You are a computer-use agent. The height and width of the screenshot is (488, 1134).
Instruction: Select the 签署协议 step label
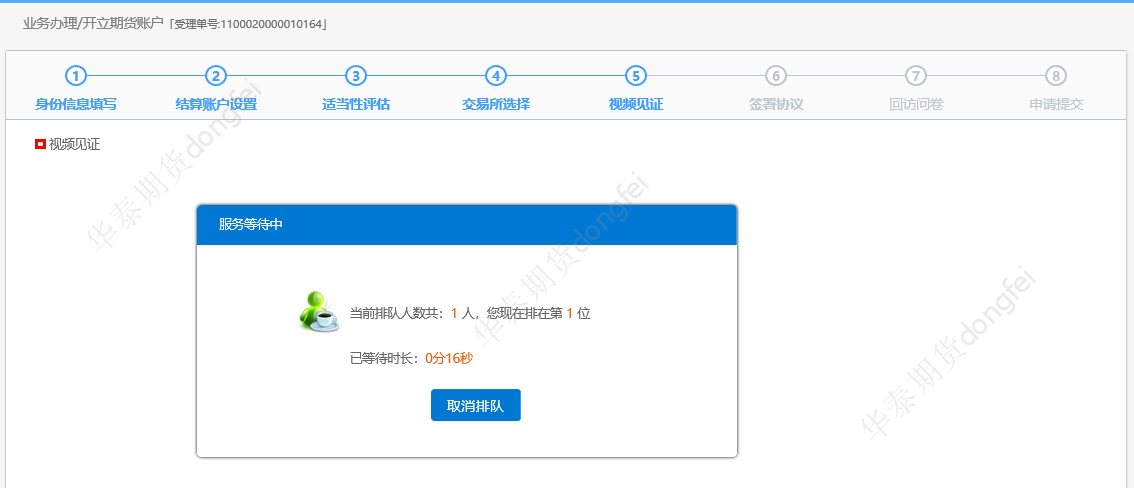click(776, 104)
